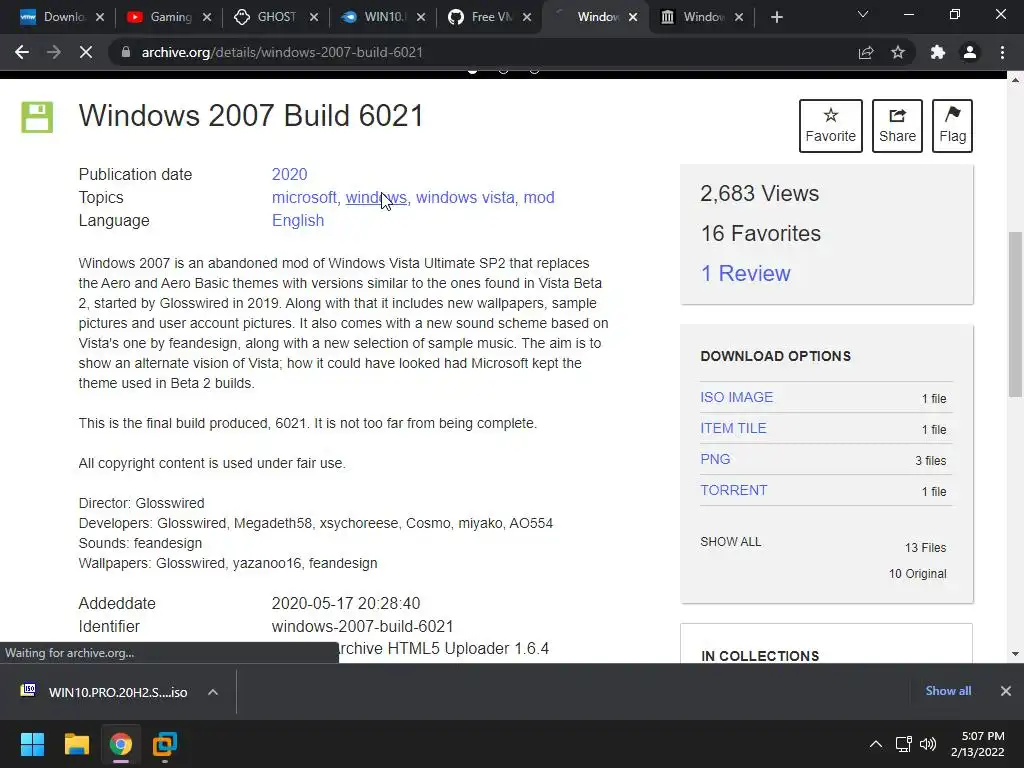Open Windows Start menu
The height and width of the screenshot is (768, 1024).
tap(32, 744)
